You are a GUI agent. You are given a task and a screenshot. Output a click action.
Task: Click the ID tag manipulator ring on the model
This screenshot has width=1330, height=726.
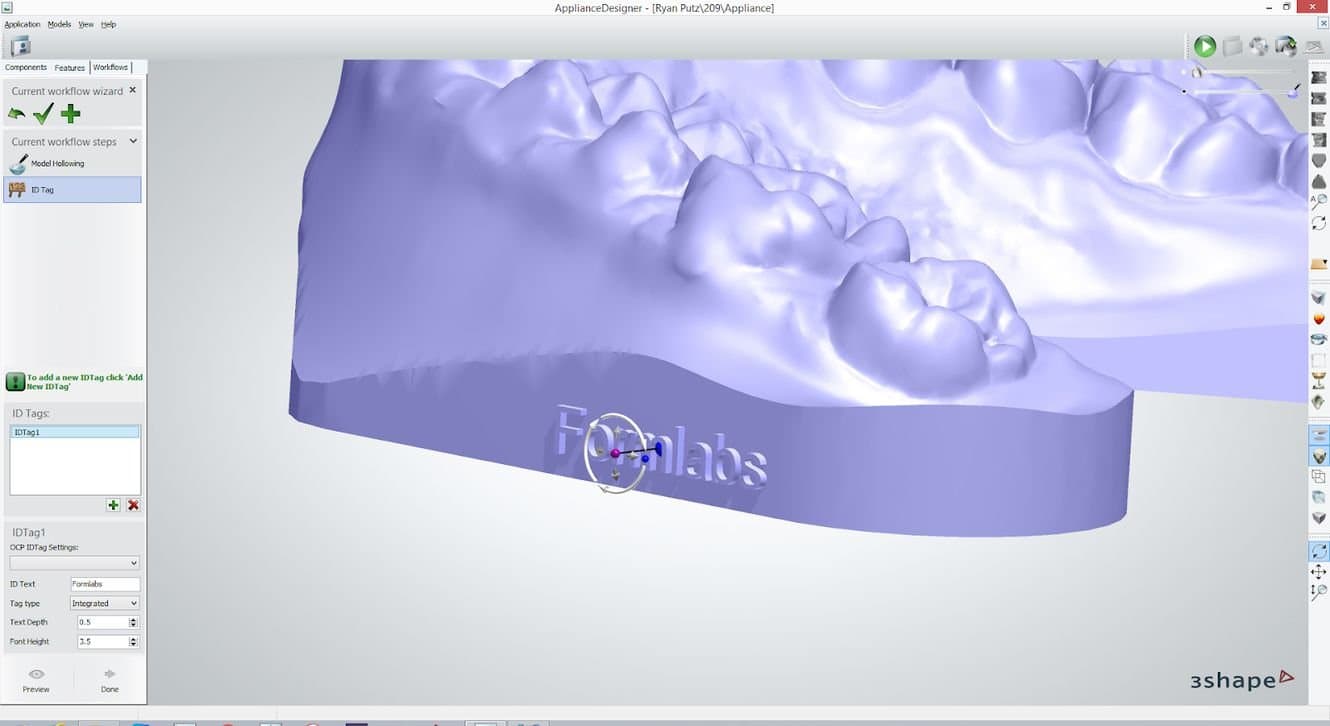tap(616, 453)
